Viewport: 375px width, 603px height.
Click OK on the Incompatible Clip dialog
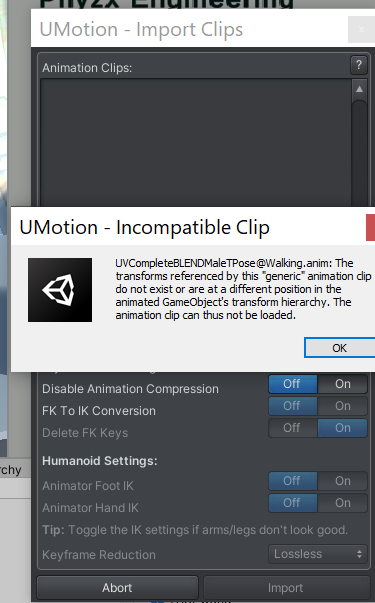pyautogui.click(x=340, y=348)
